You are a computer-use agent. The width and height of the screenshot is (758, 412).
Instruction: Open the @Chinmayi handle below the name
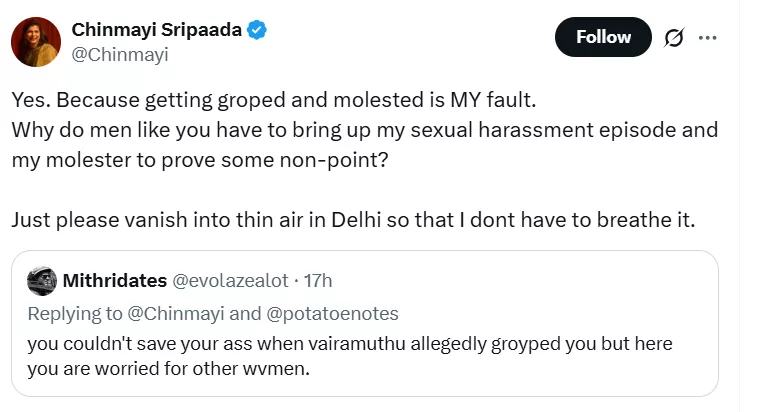120,54
